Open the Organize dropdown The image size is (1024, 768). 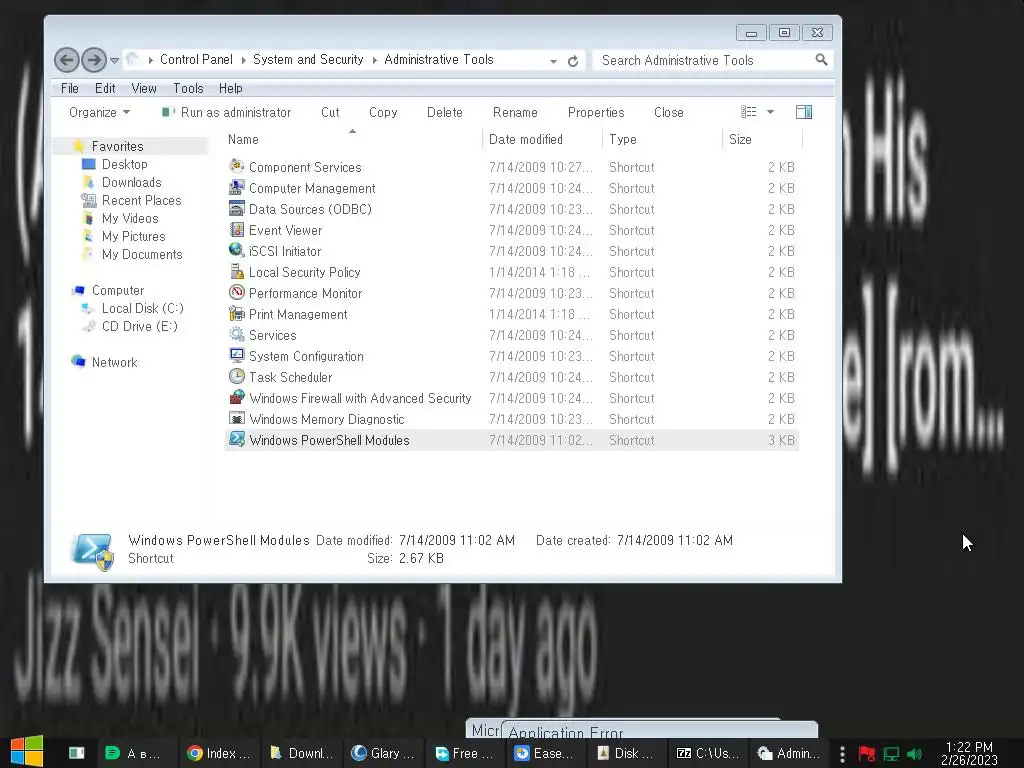point(99,112)
